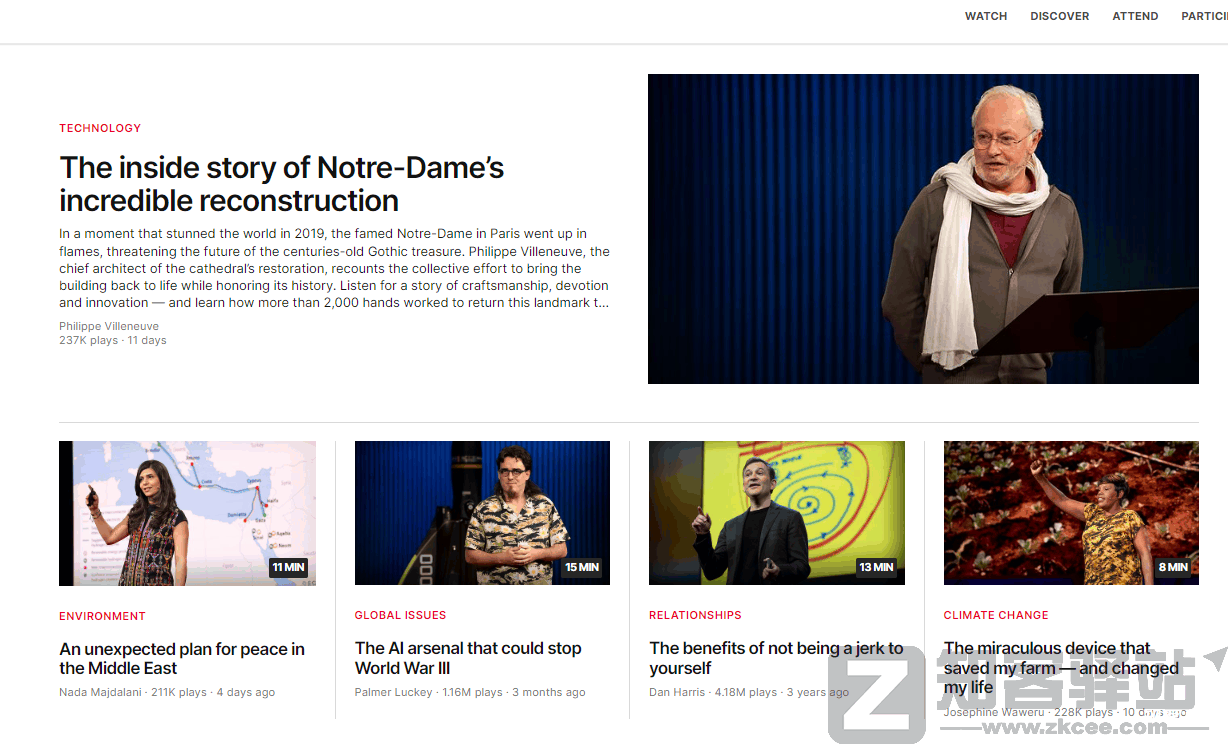Viewport: 1228px width, 744px height.
Task: Open 'benefits of not being a jerk' title
Action: click(x=776, y=658)
